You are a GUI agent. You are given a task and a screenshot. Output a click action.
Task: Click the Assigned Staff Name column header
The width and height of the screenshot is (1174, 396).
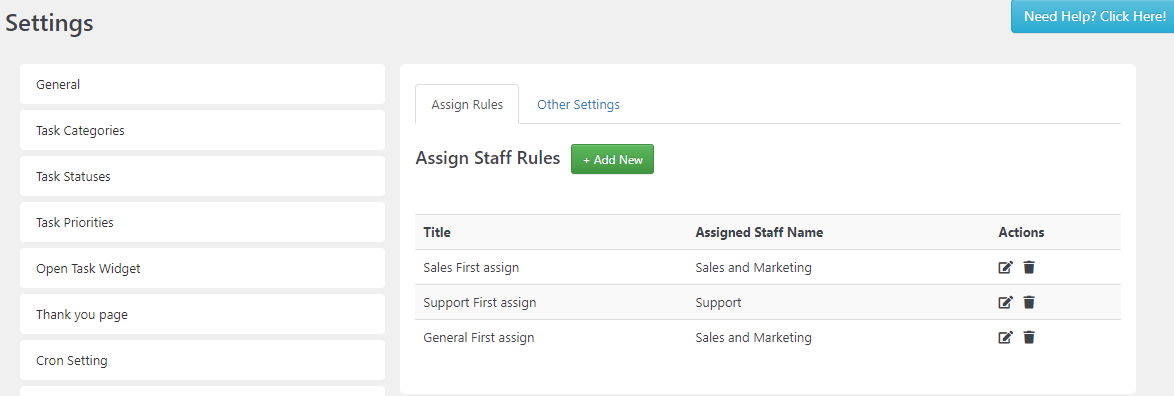[759, 232]
